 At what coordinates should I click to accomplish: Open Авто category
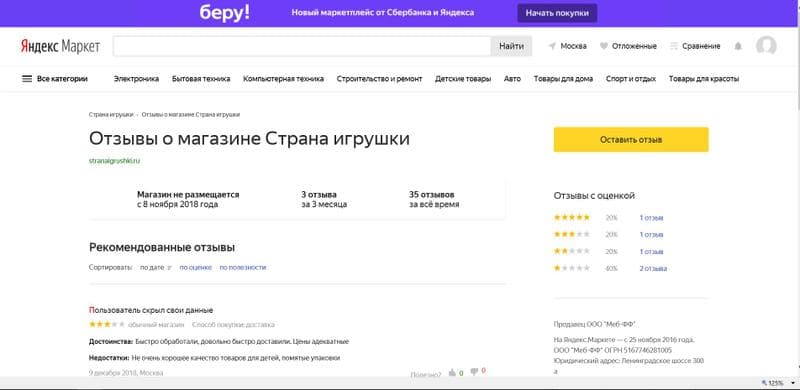pos(512,79)
